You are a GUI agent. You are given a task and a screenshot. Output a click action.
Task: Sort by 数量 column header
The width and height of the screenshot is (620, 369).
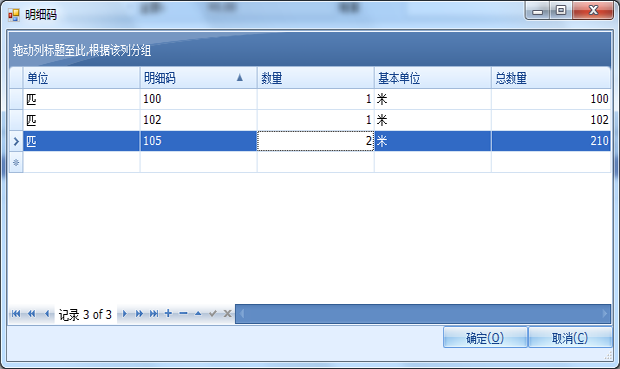316,78
